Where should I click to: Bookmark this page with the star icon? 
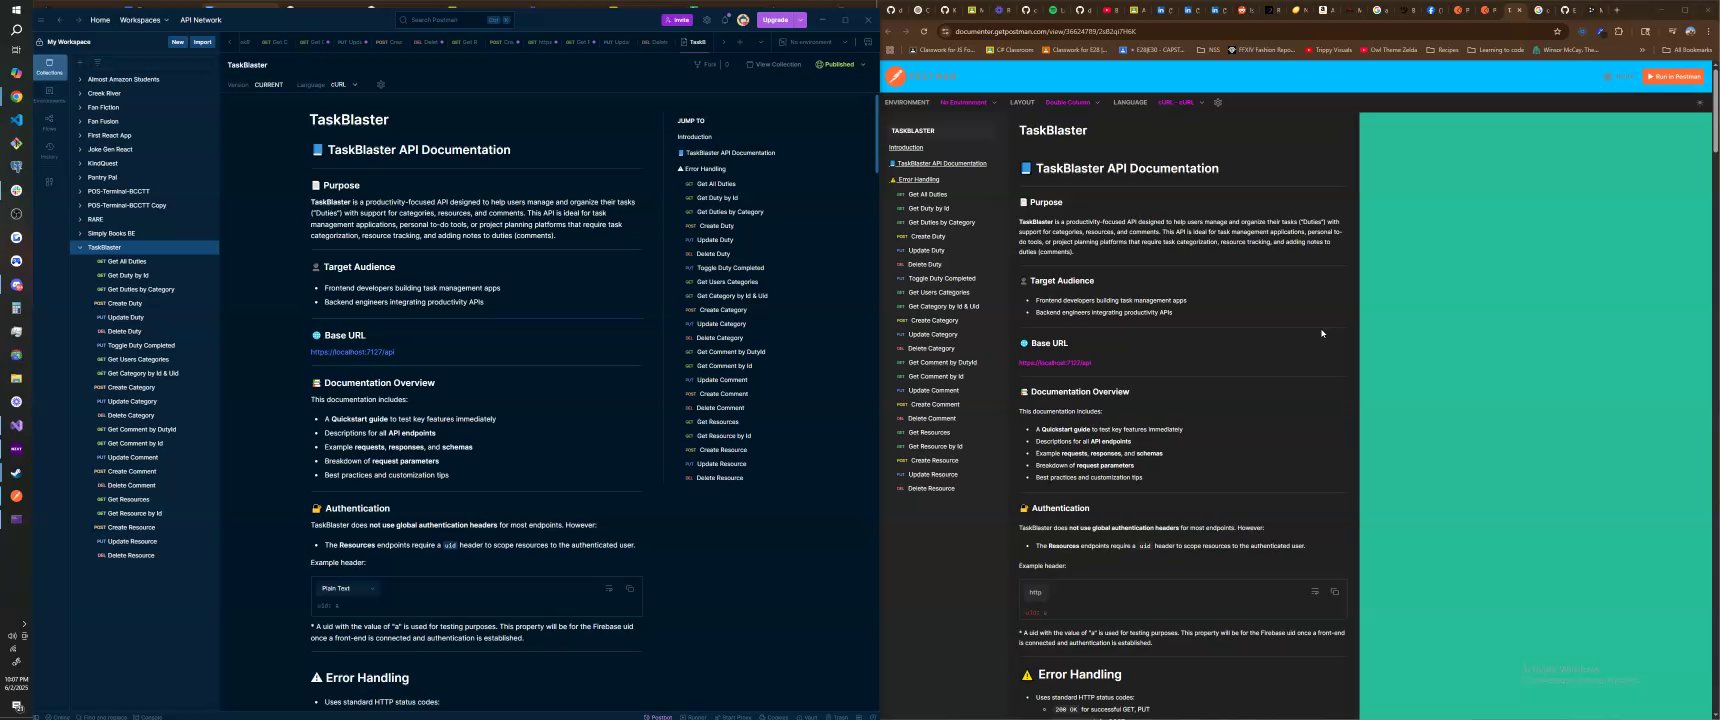click(x=1557, y=31)
